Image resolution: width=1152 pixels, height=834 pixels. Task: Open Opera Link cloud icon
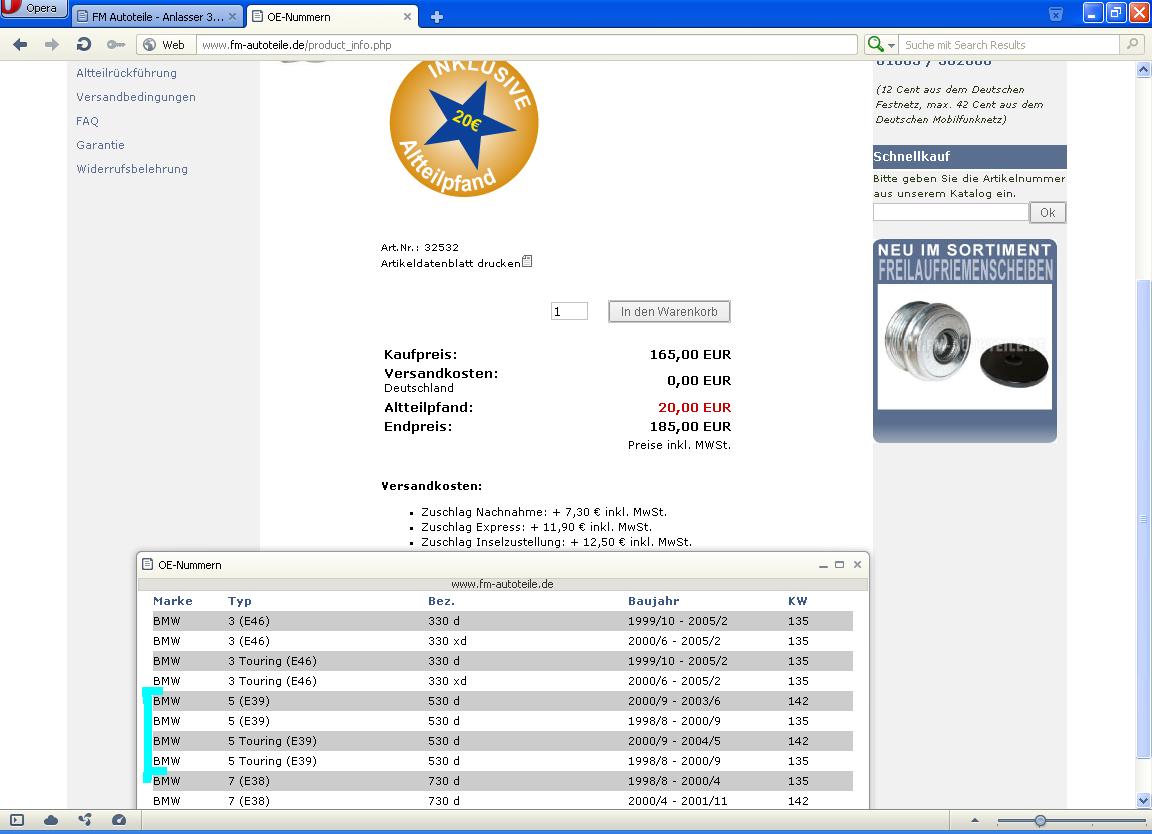[x=51, y=820]
